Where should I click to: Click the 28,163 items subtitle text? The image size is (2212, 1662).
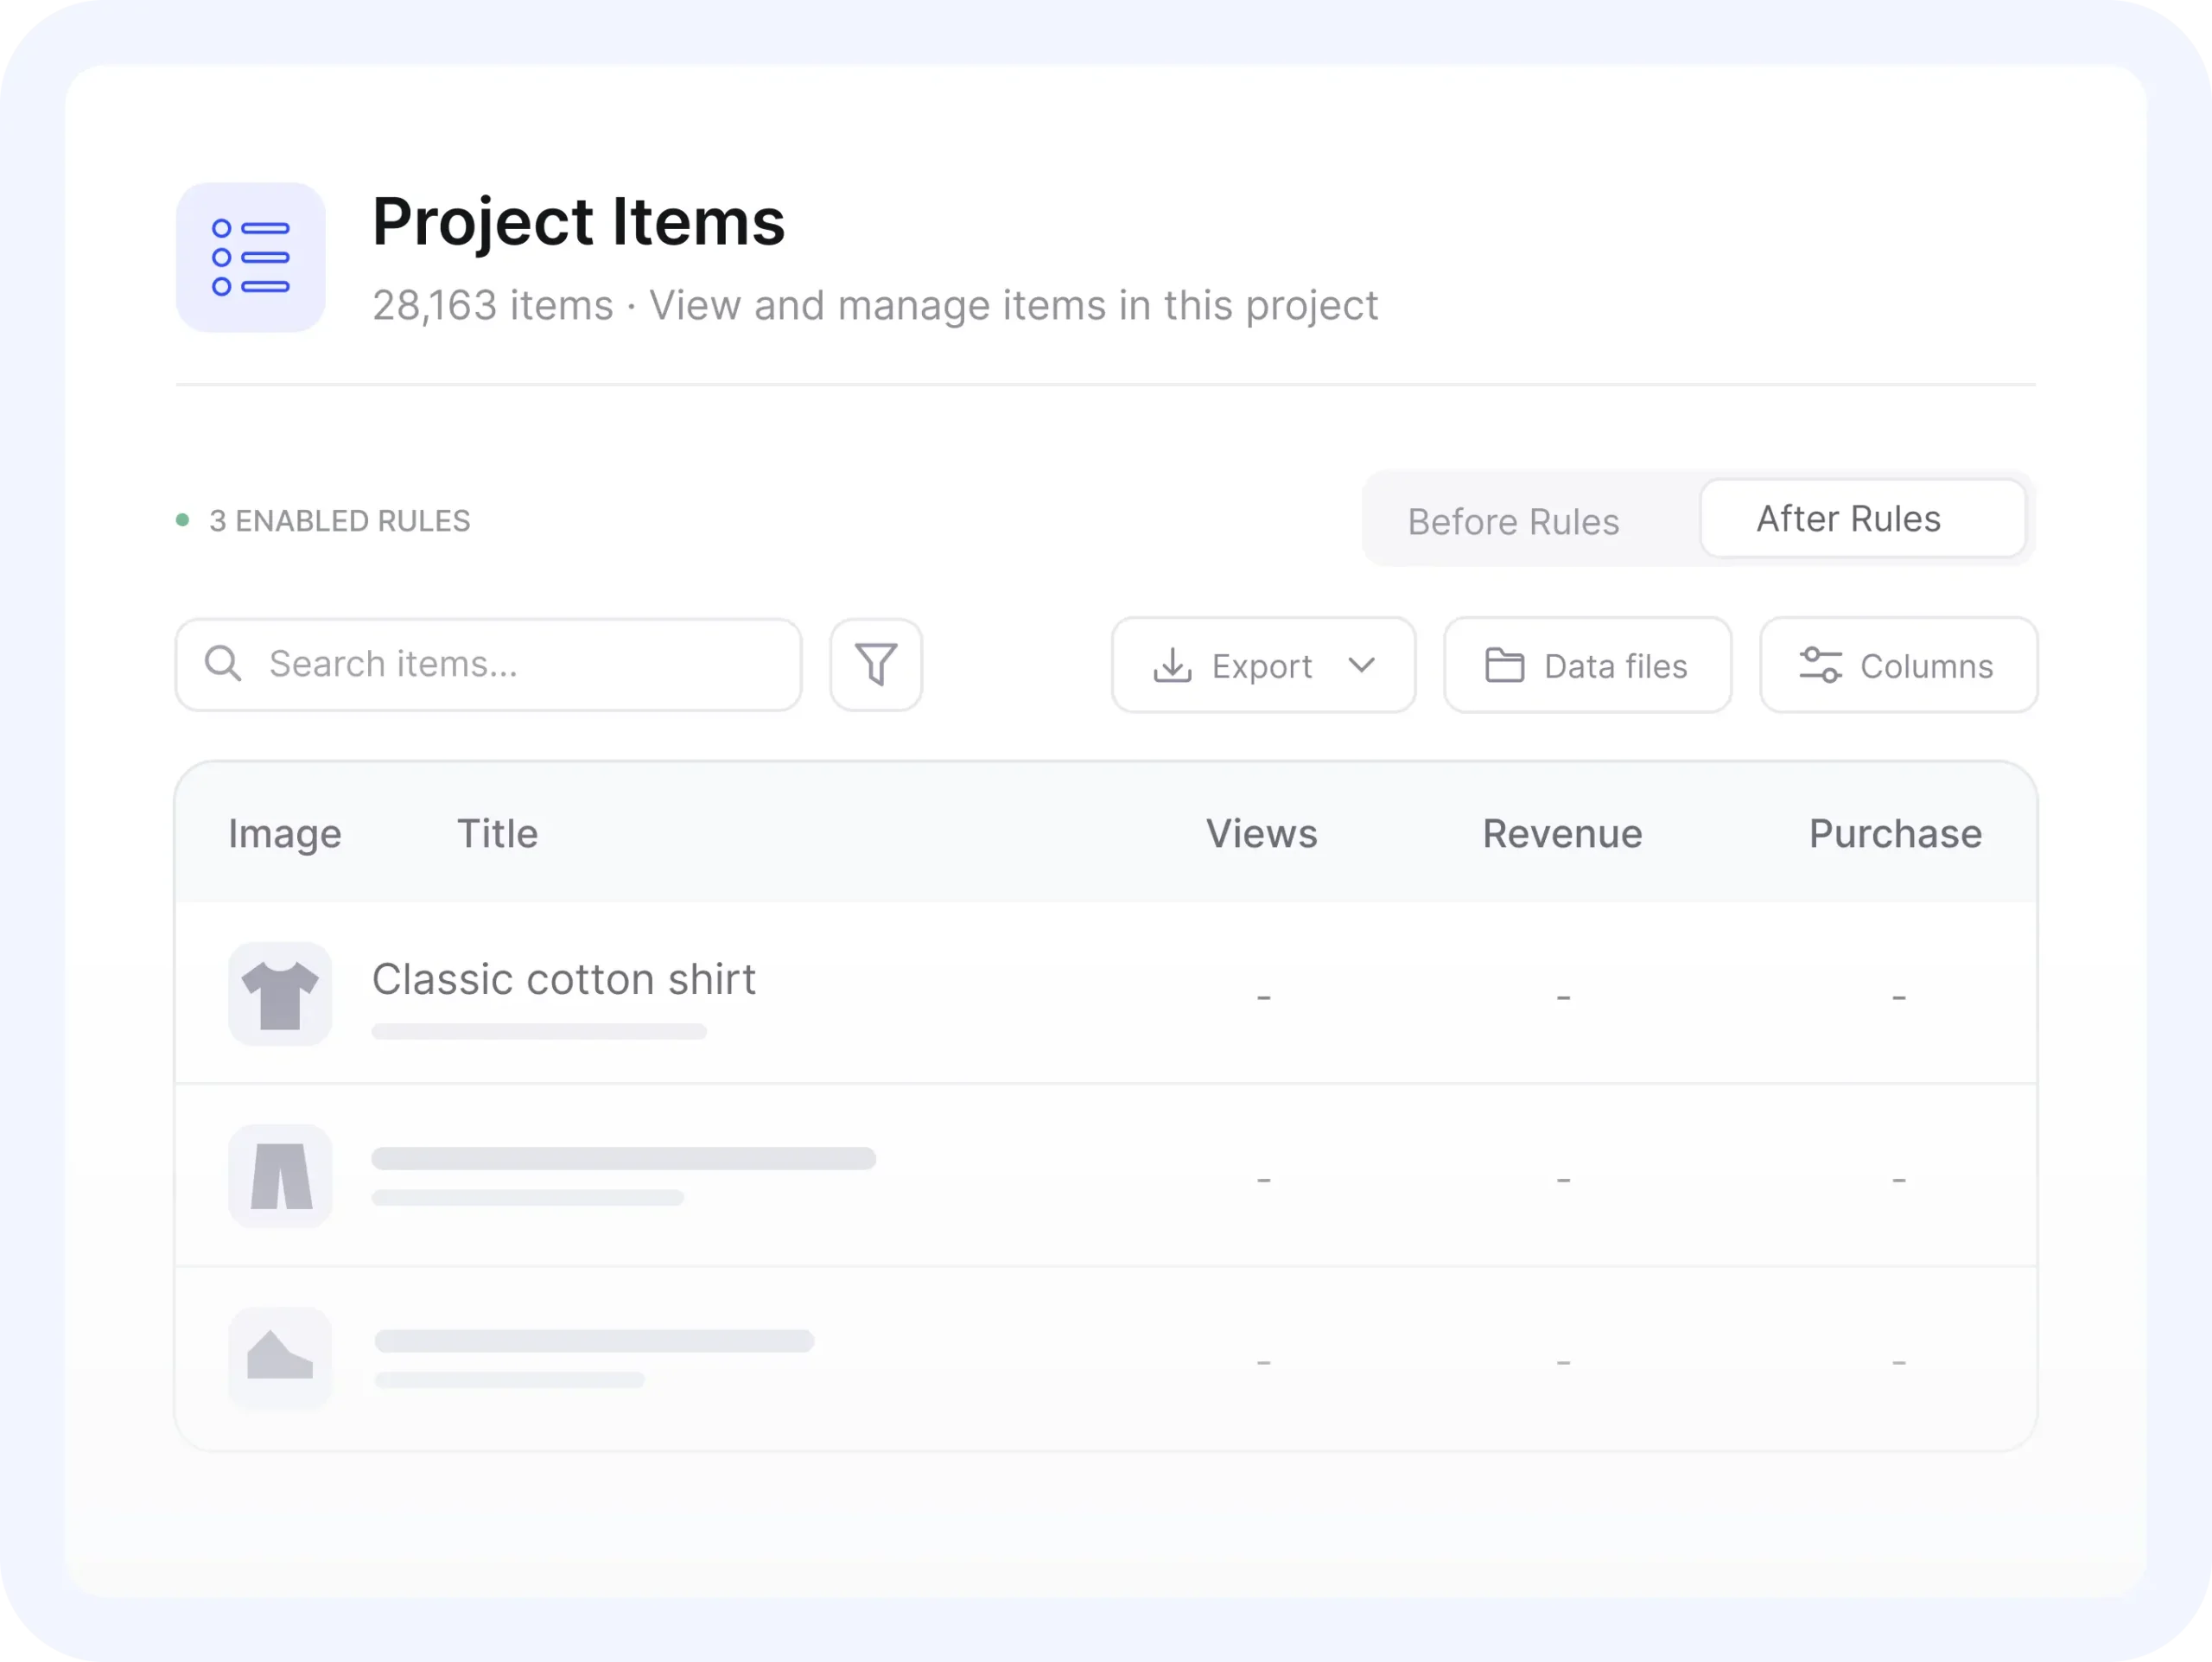[875, 305]
